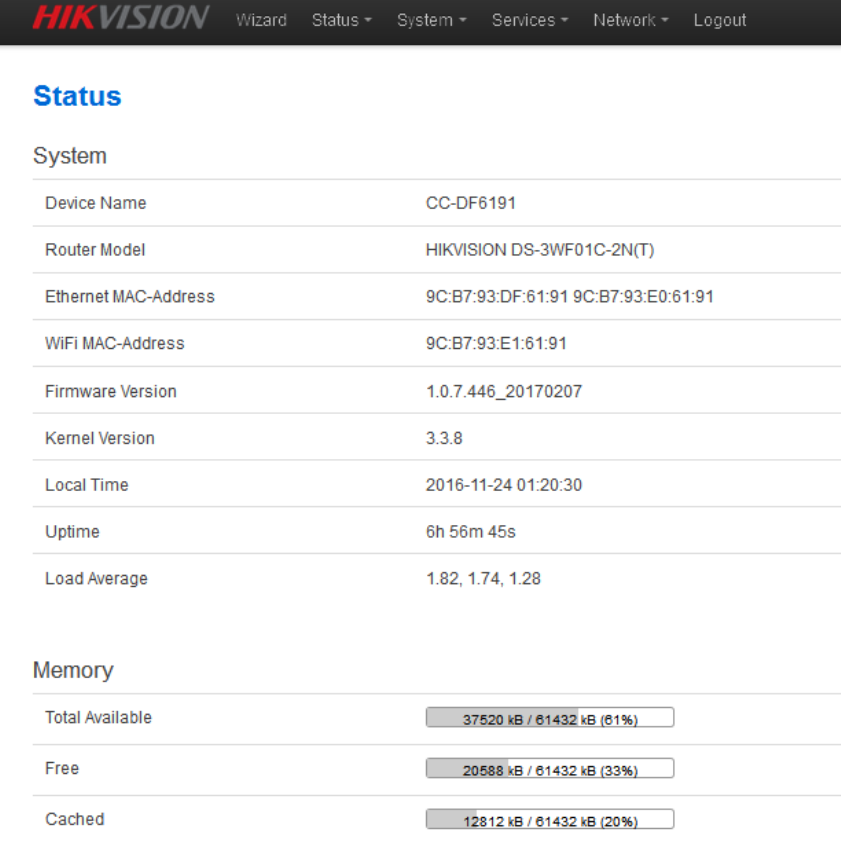
Task: Click the Load Average values
Action: [x=483, y=579]
